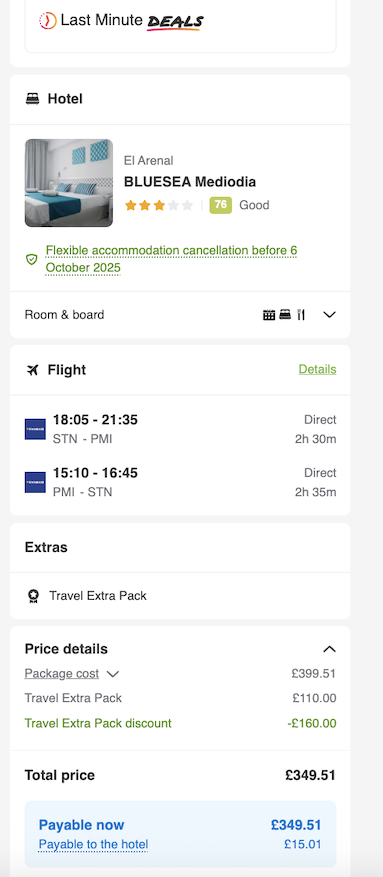
Task: Click the green shield cancellation icon
Action: click(x=32, y=259)
